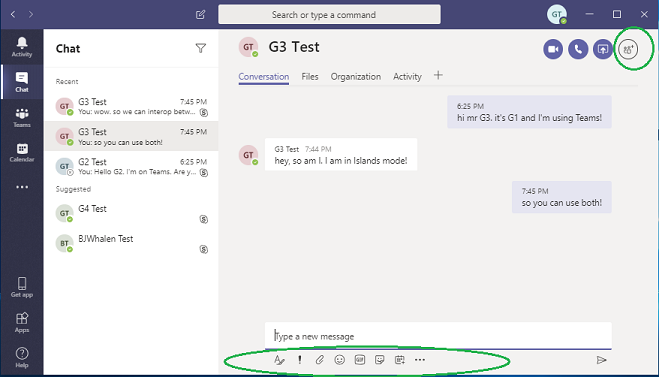This screenshot has height=377, width=659.
Task: Click the Skype icon next to G4 Test
Action: point(204,219)
